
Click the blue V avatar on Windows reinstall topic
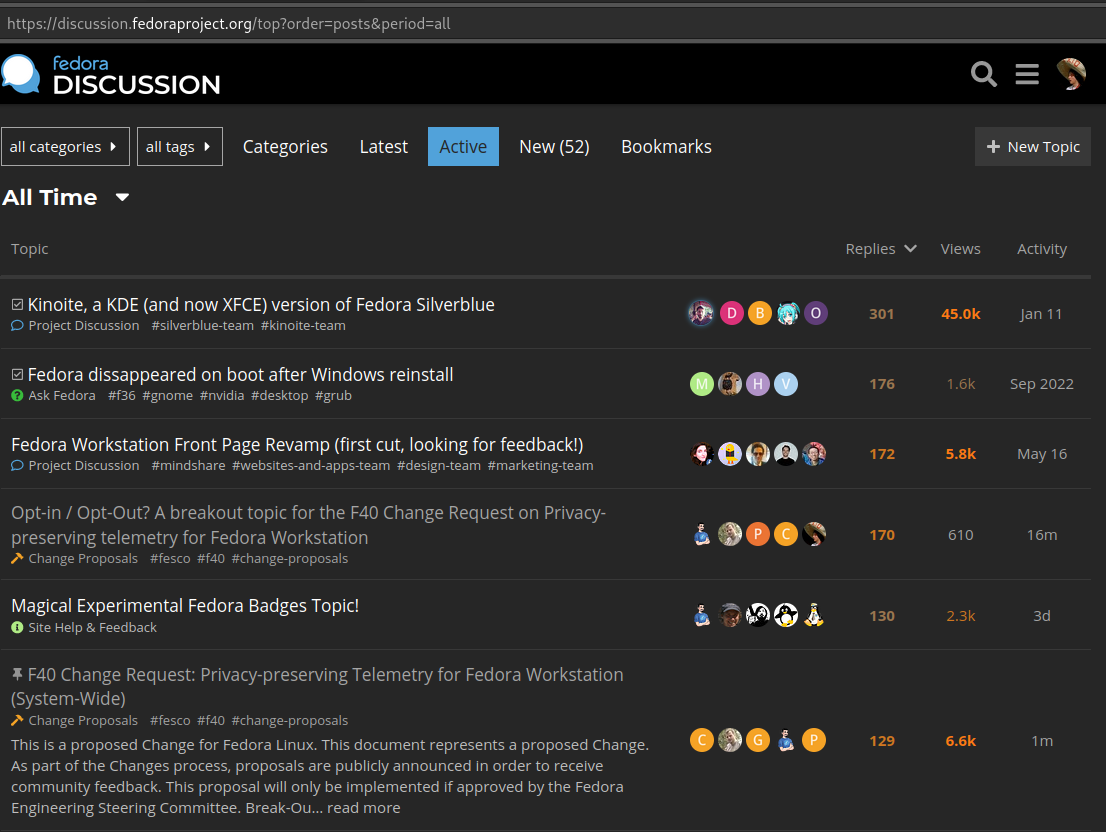pos(786,384)
